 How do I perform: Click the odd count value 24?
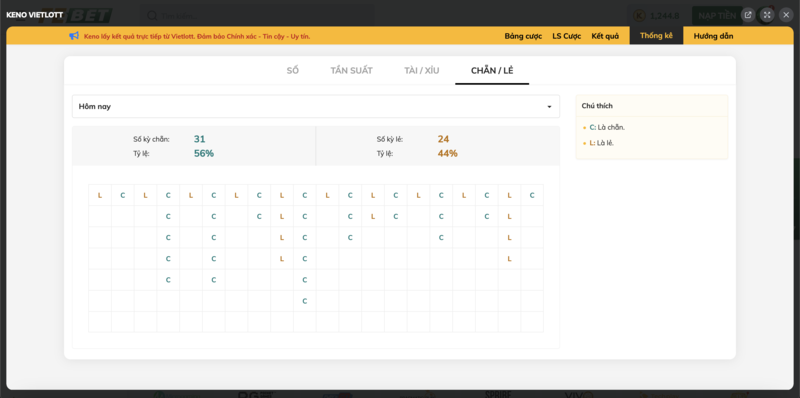443,139
